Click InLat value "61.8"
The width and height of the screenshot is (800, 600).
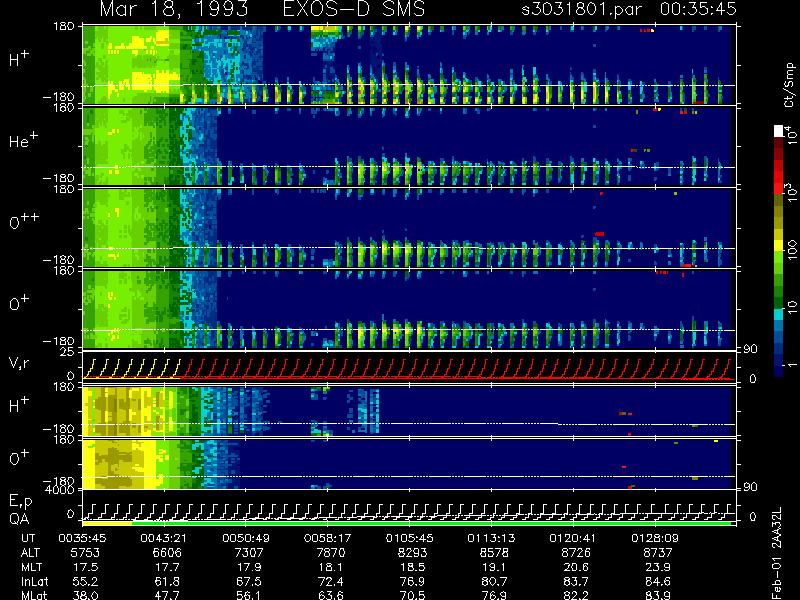pyautogui.click(x=168, y=582)
